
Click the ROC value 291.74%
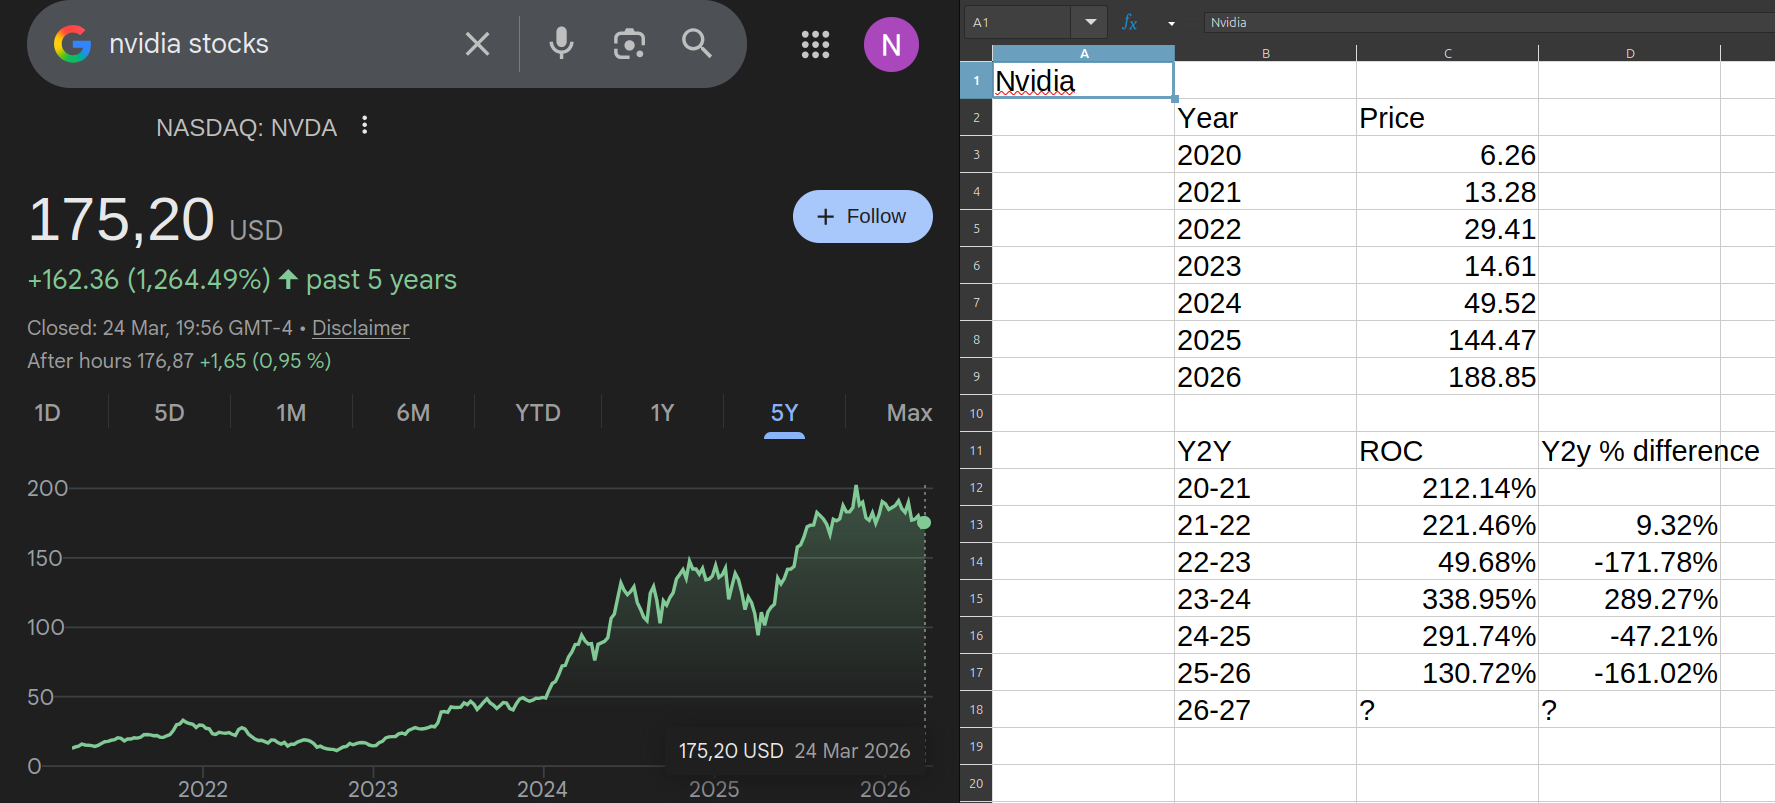point(1447,635)
